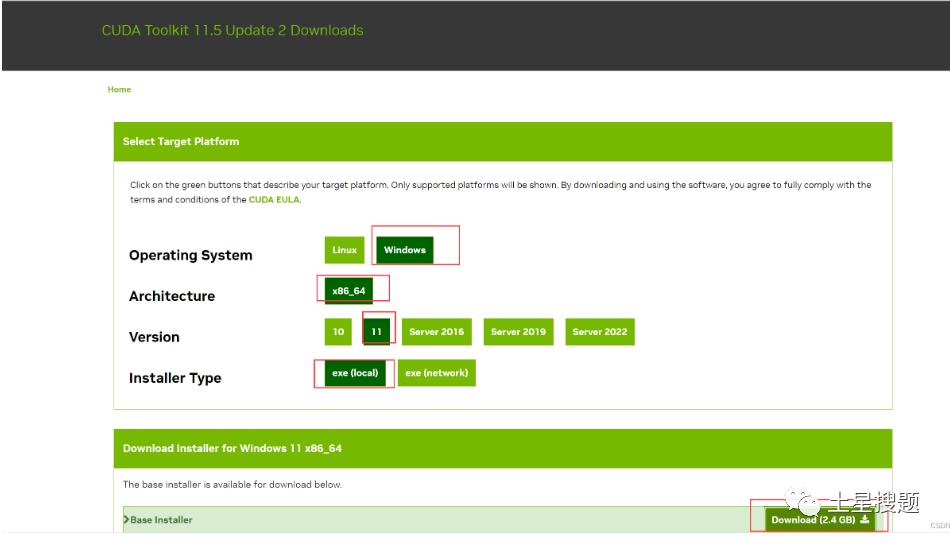This screenshot has width=950, height=544.
Task: Pick Windows version 11
Action: [376, 331]
